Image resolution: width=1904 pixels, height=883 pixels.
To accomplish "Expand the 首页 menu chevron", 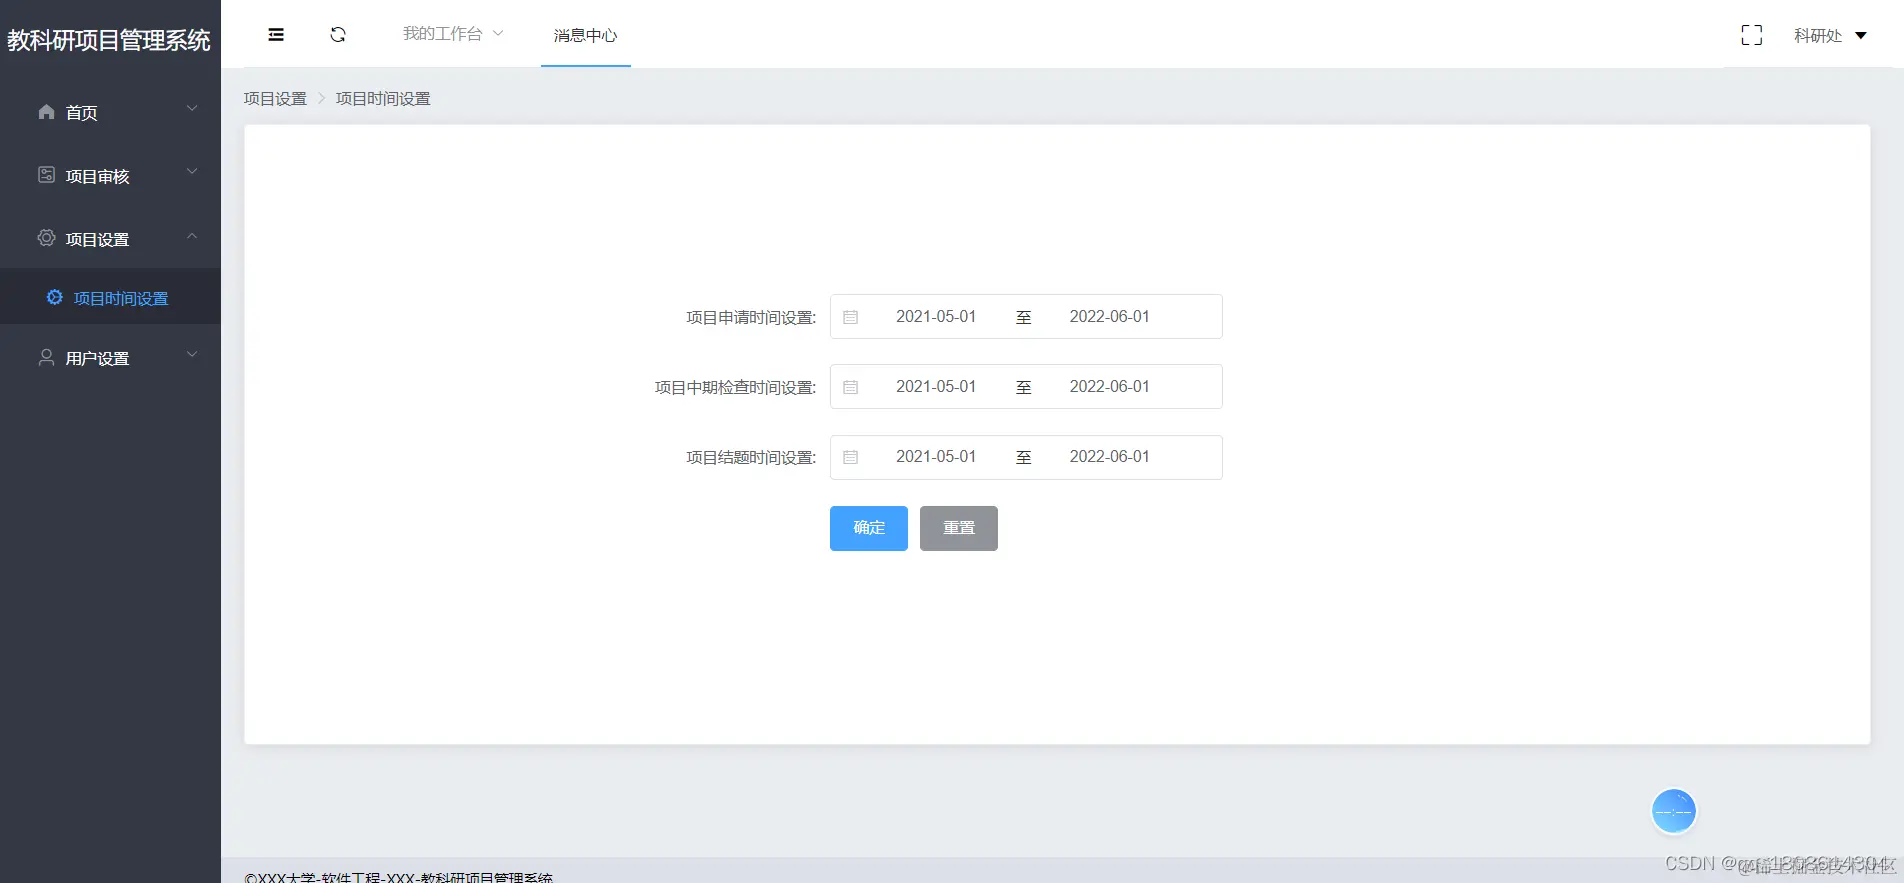I will (x=192, y=108).
